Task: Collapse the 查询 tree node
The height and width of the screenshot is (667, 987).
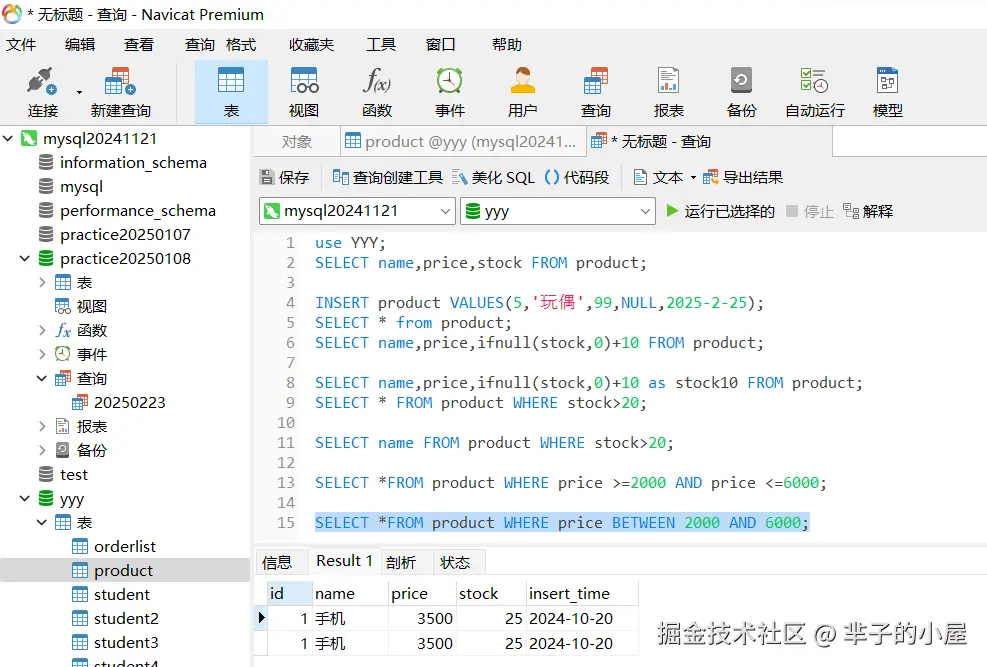Action: pyautogui.click(x=42, y=378)
